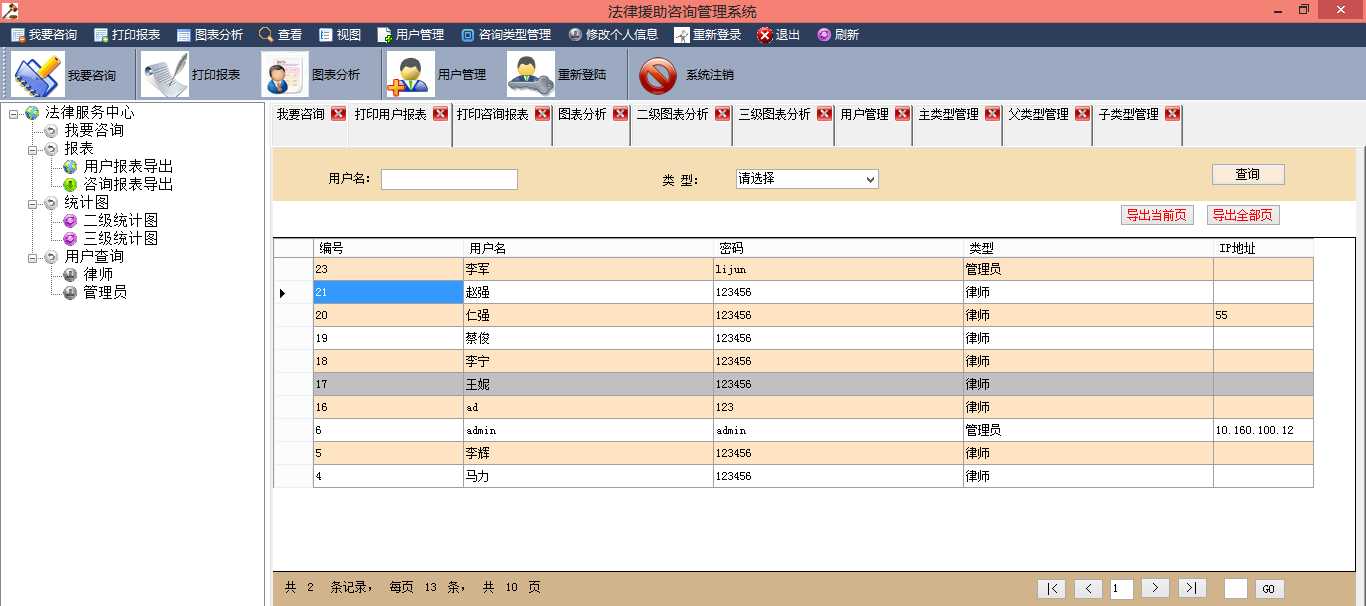Screen dimensions: 1366x606
Task: Open the 用户管理 large toolbar icon
Action: tap(411, 74)
